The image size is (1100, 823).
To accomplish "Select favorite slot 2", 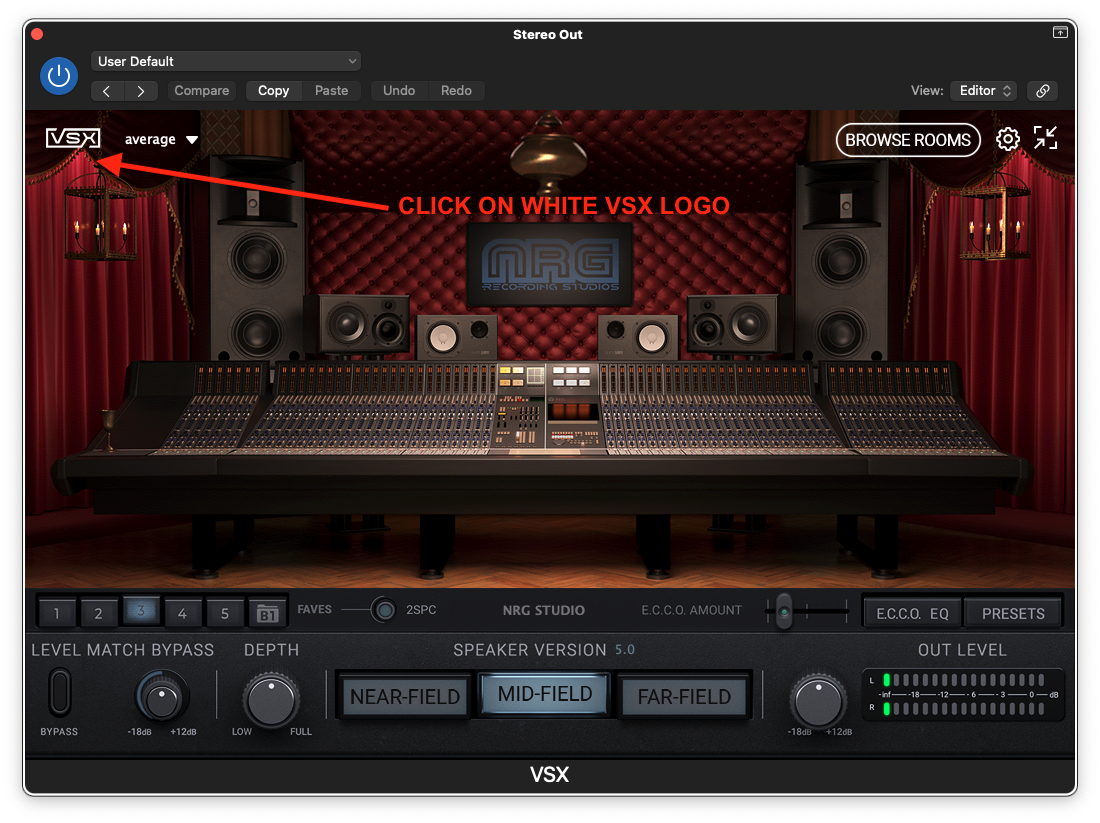I will (x=98, y=613).
